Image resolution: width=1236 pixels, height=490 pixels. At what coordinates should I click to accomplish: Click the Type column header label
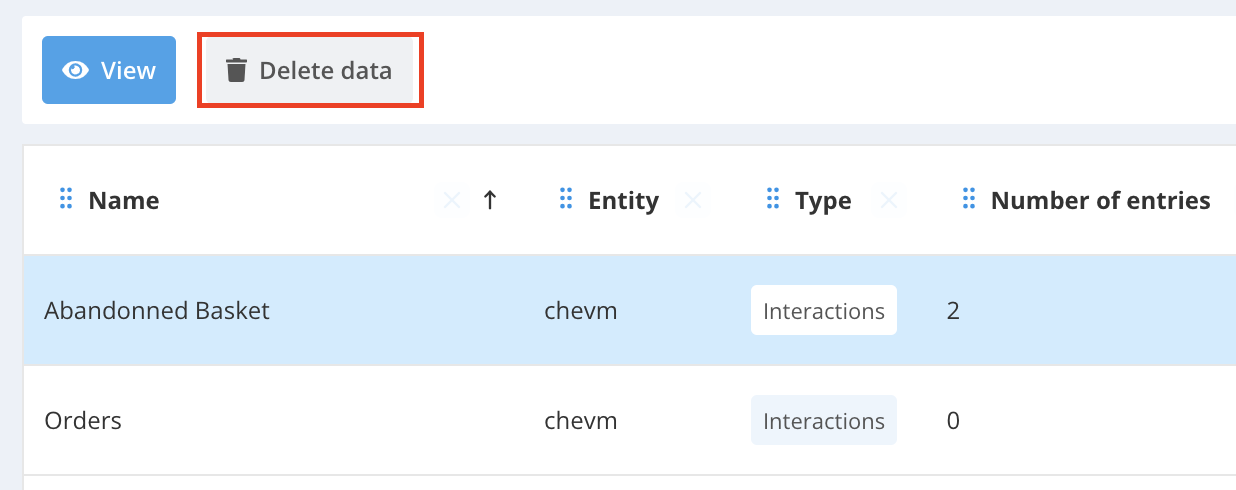(823, 201)
